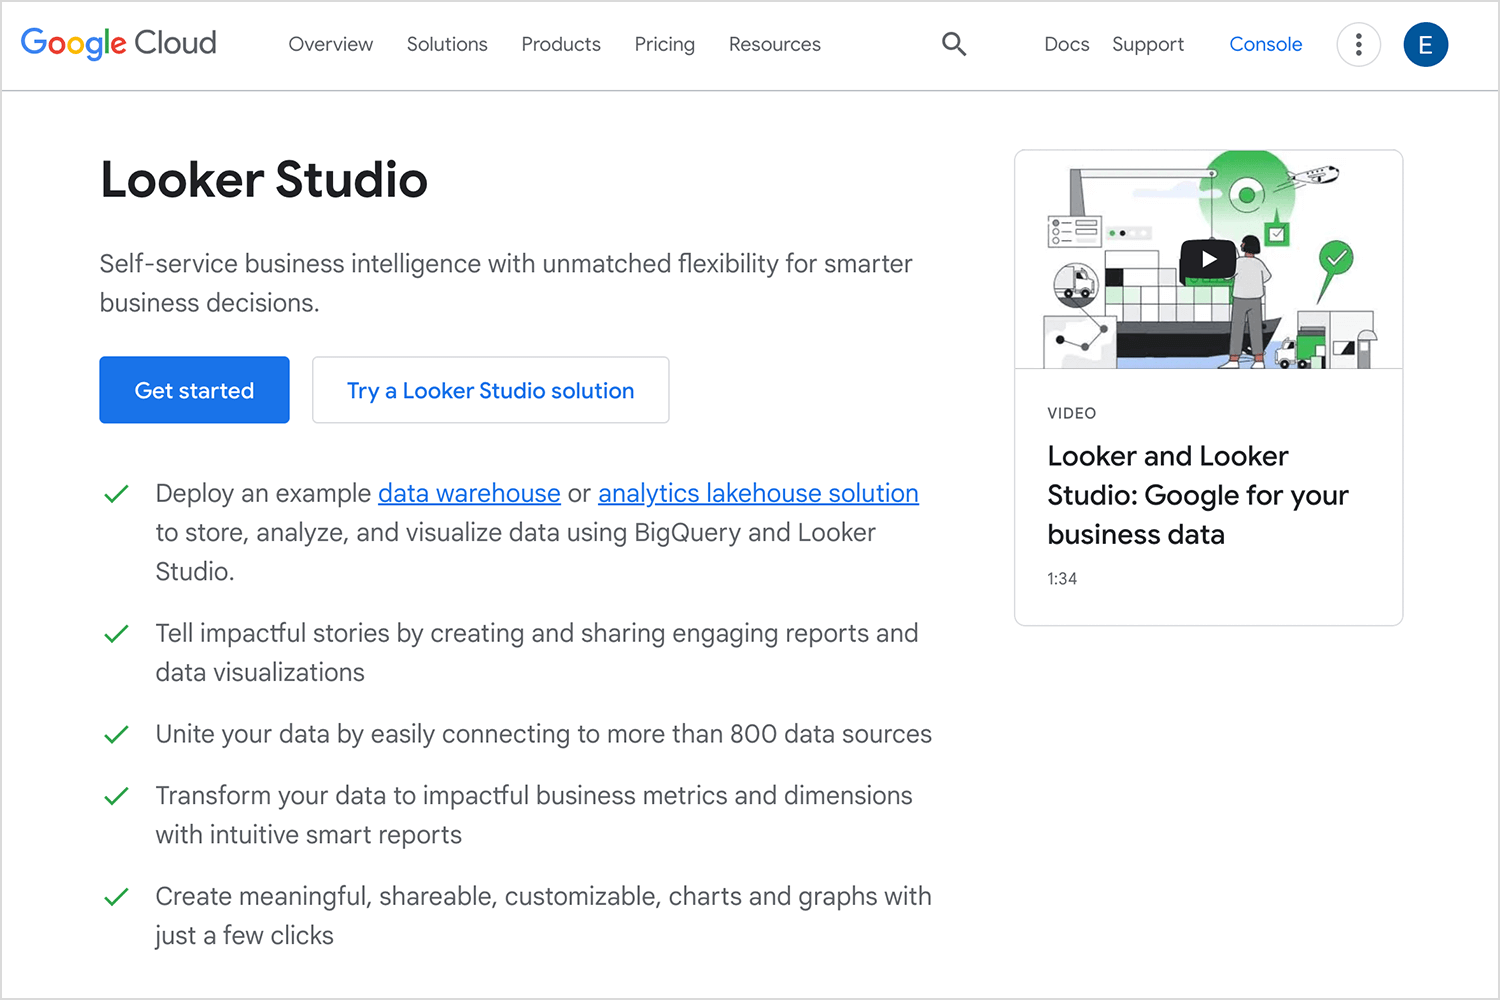The image size is (1500, 1000).
Task: Click Try a Looker Studio solution
Action: point(490,390)
